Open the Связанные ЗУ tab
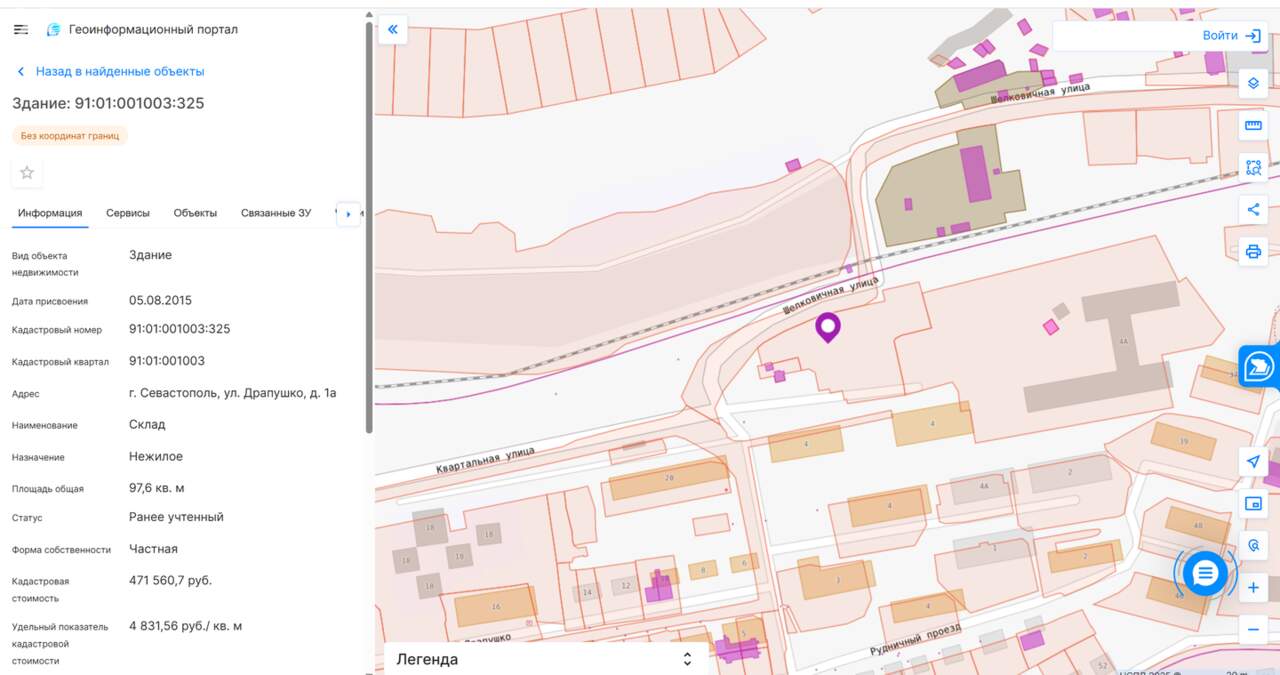1280x675 pixels. 276,213
